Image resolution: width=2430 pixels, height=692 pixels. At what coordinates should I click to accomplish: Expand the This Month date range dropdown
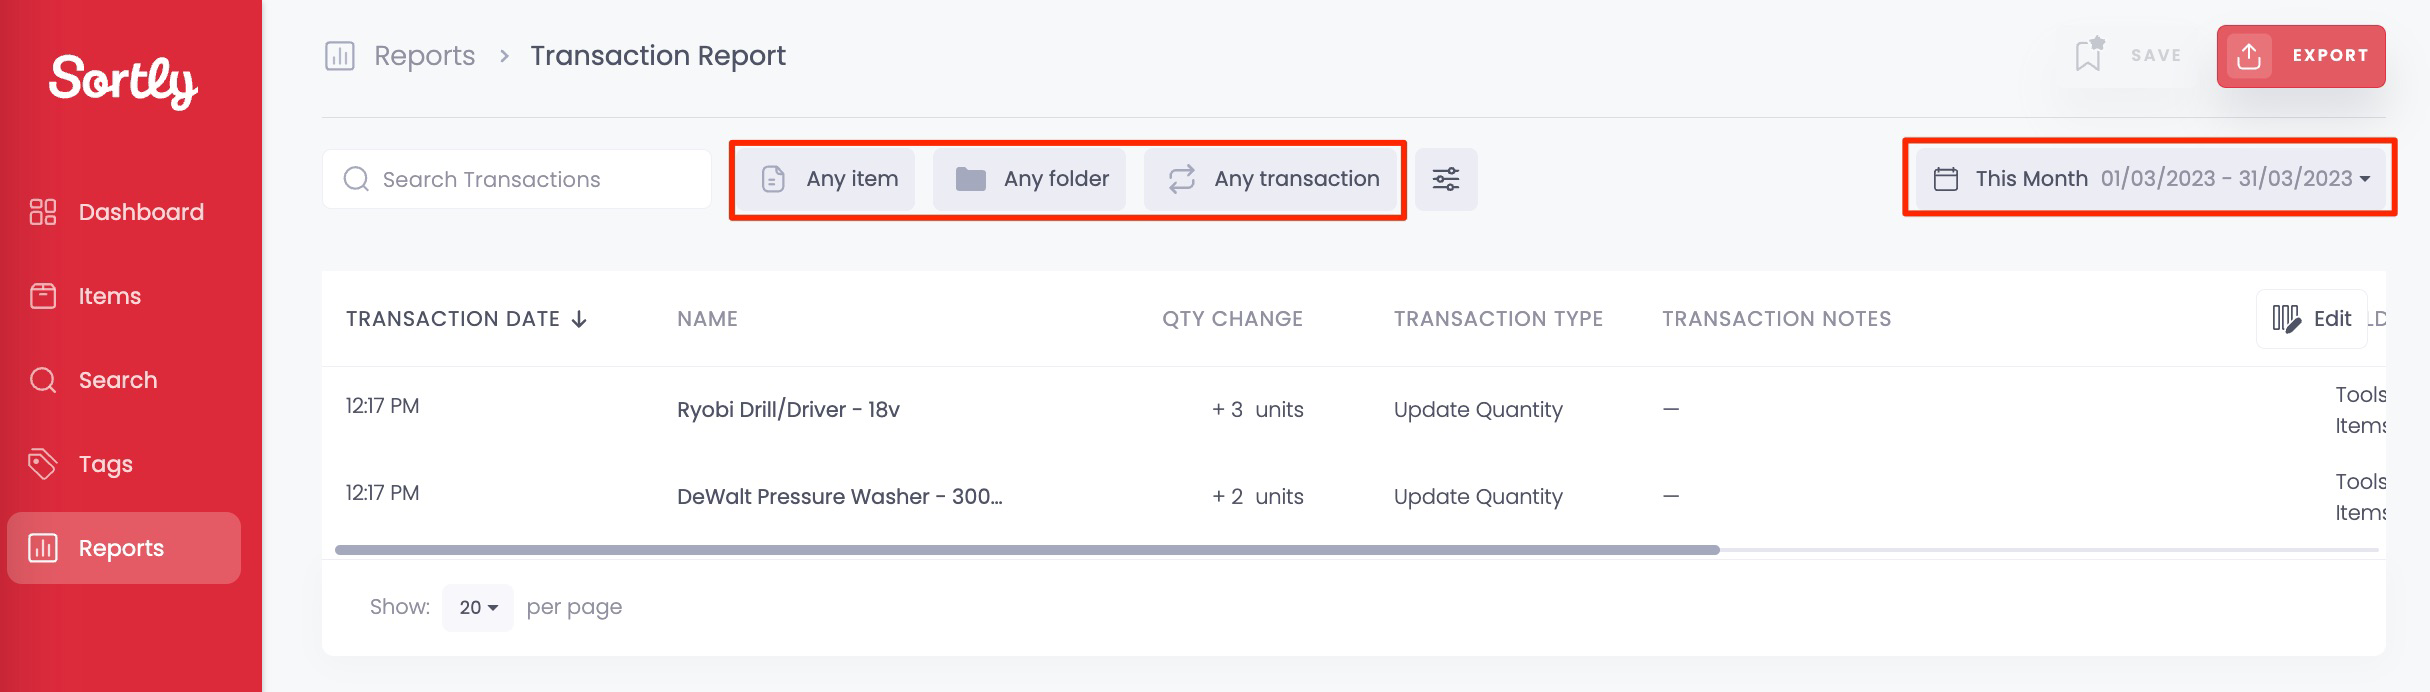(x=2151, y=179)
